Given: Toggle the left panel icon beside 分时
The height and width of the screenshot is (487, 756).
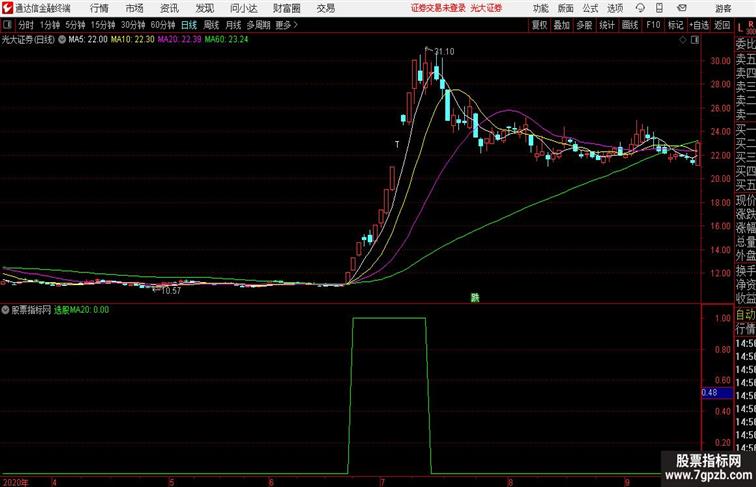Looking at the screenshot, I should point(7,25).
